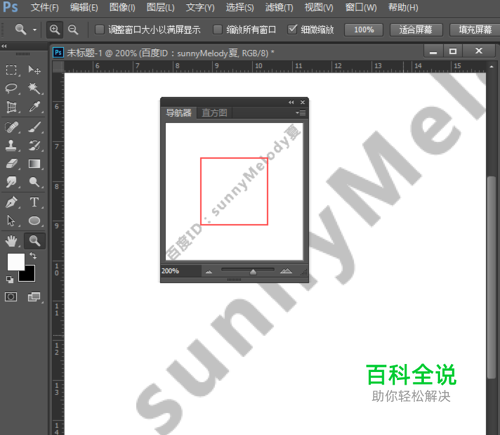500x435 pixels.
Task: Enable resize windows to fit checkbox
Action: pos(100,29)
